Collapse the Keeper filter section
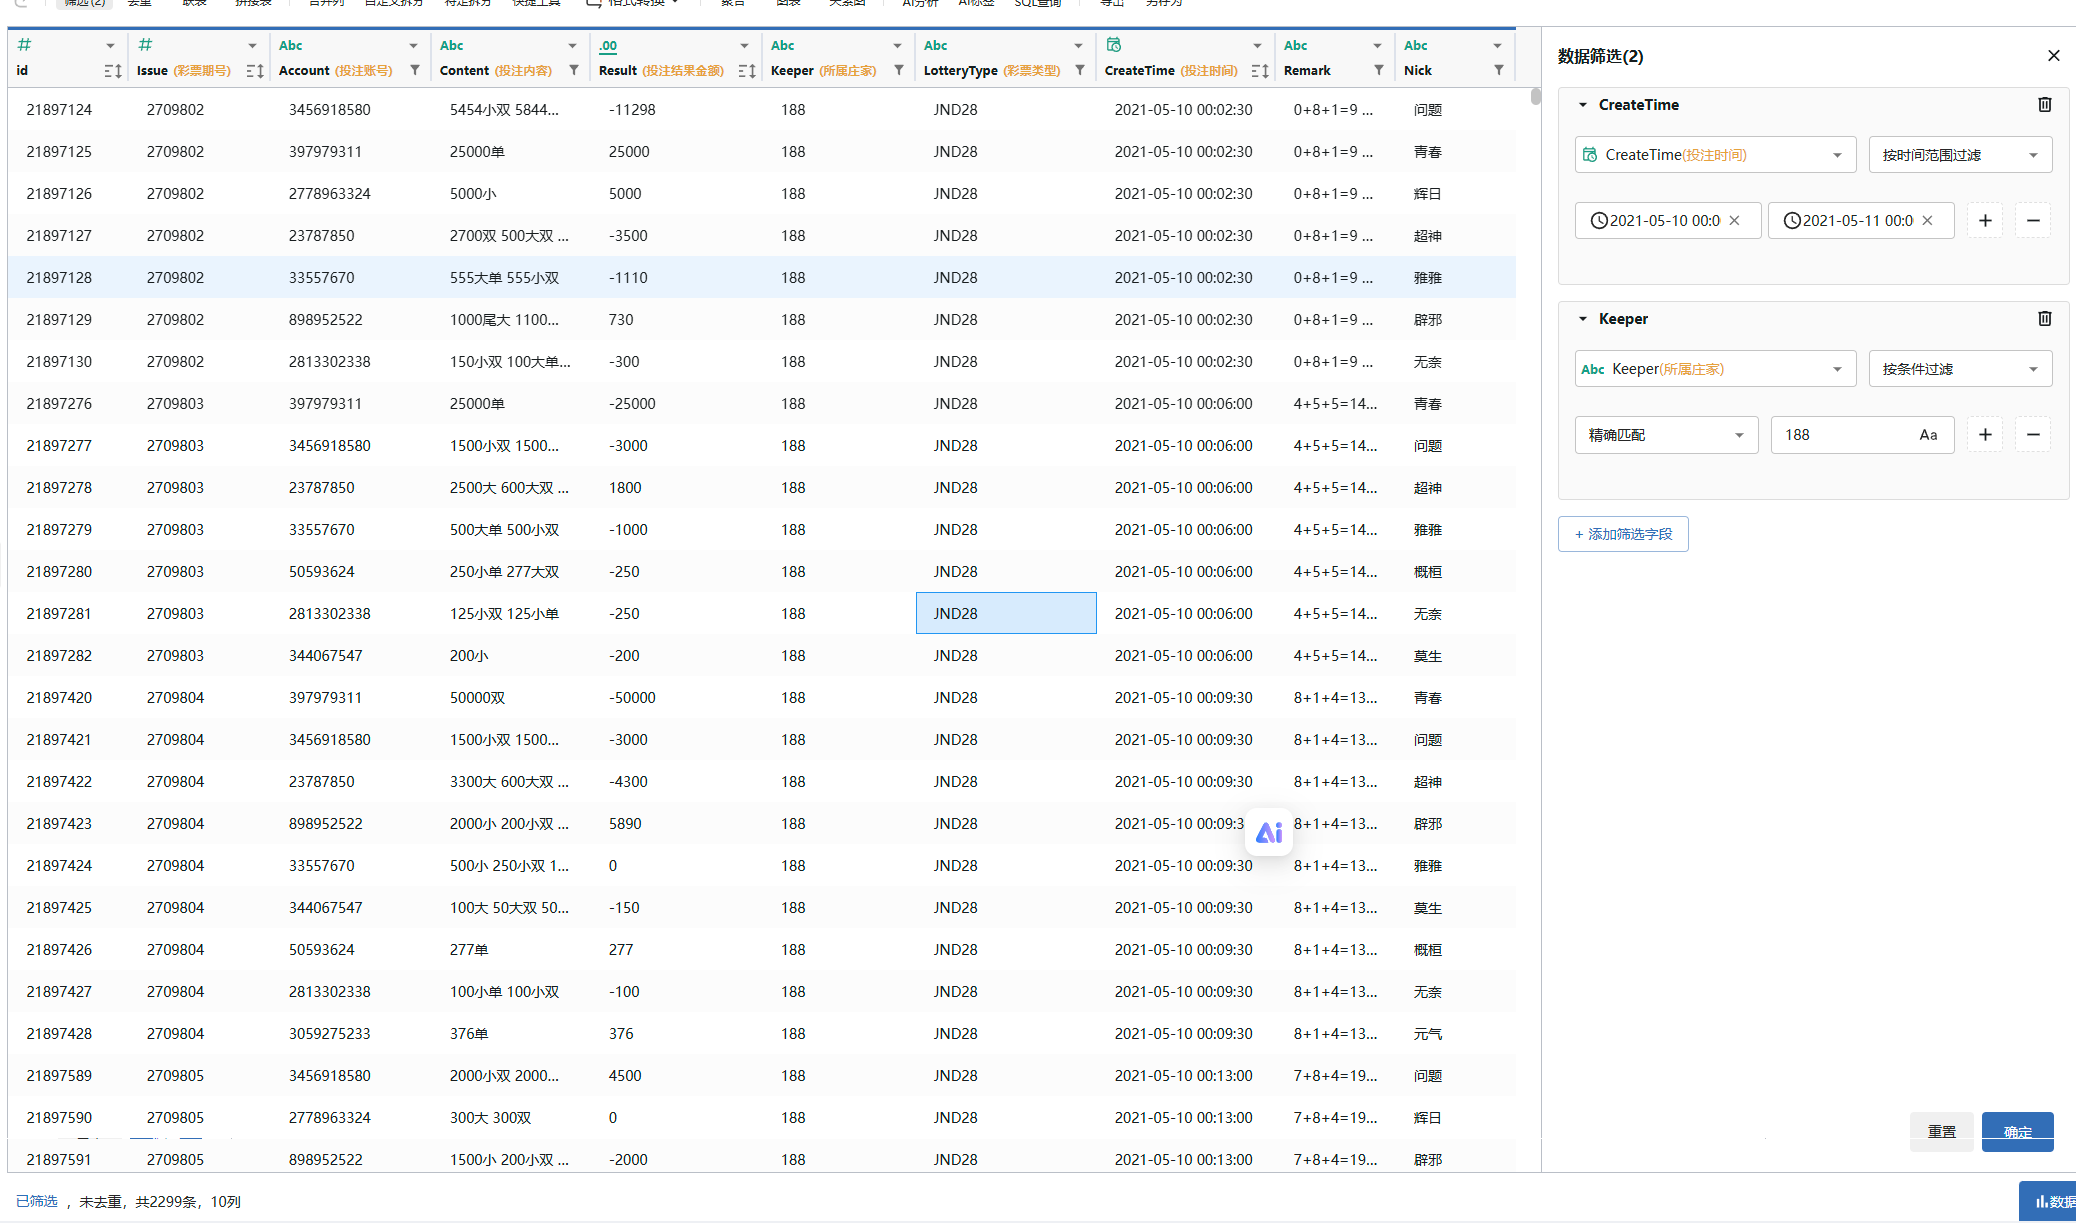This screenshot has height=1223, width=2076. (x=1583, y=318)
